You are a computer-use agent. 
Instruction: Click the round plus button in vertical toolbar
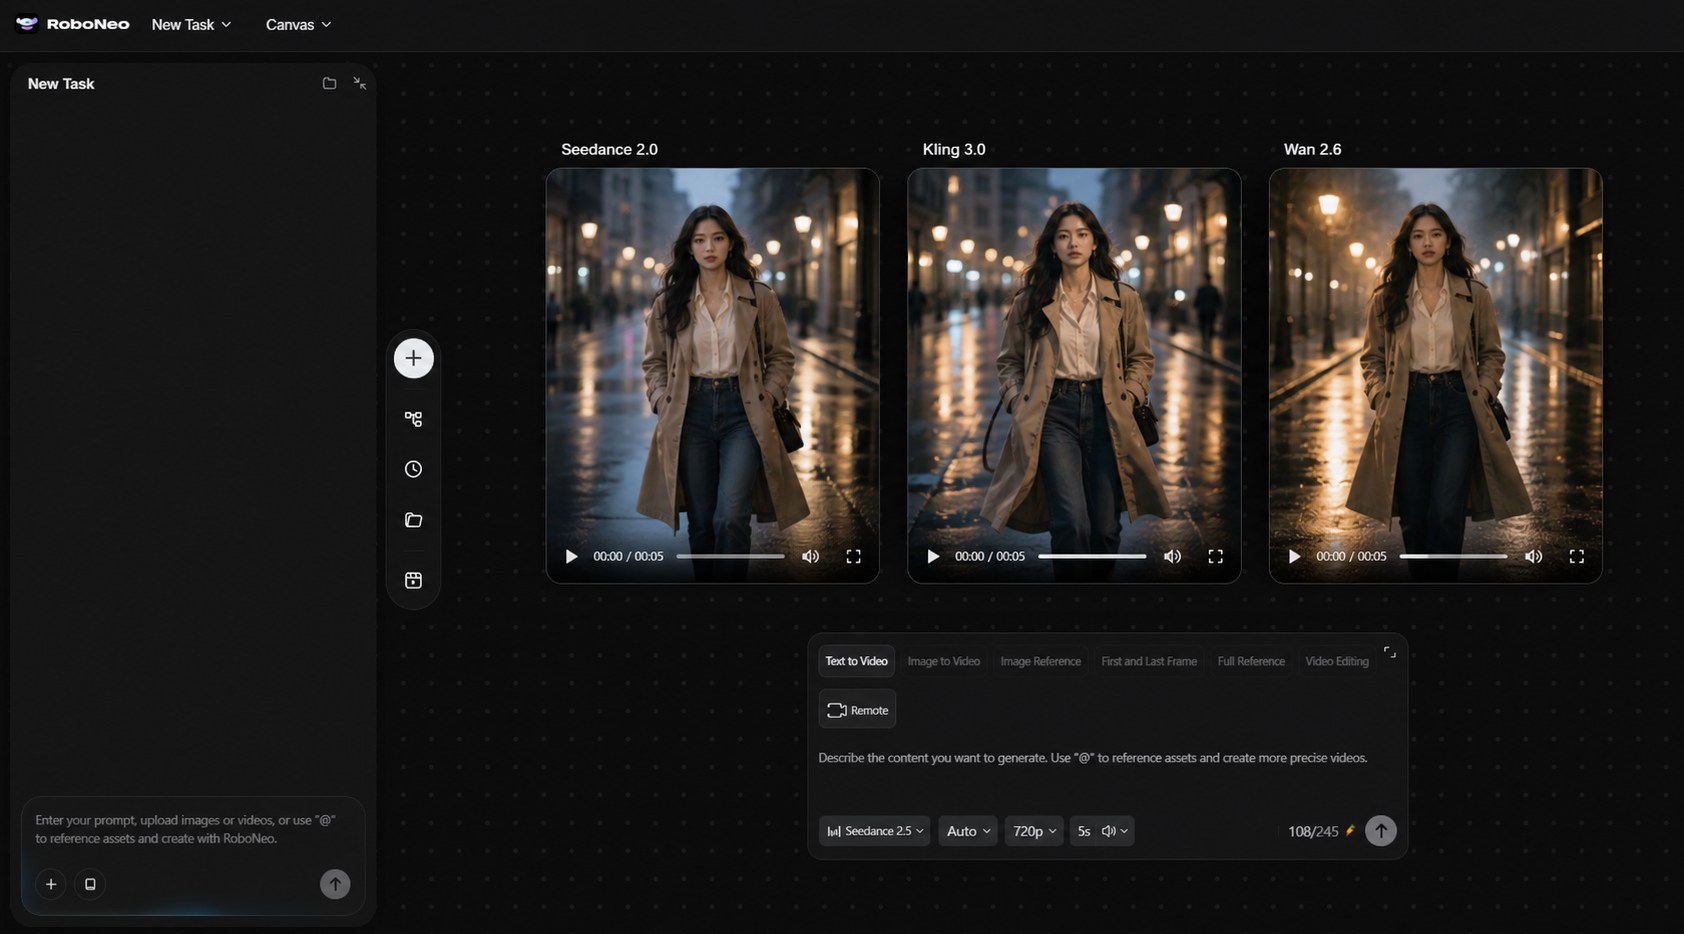pyautogui.click(x=413, y=358)
